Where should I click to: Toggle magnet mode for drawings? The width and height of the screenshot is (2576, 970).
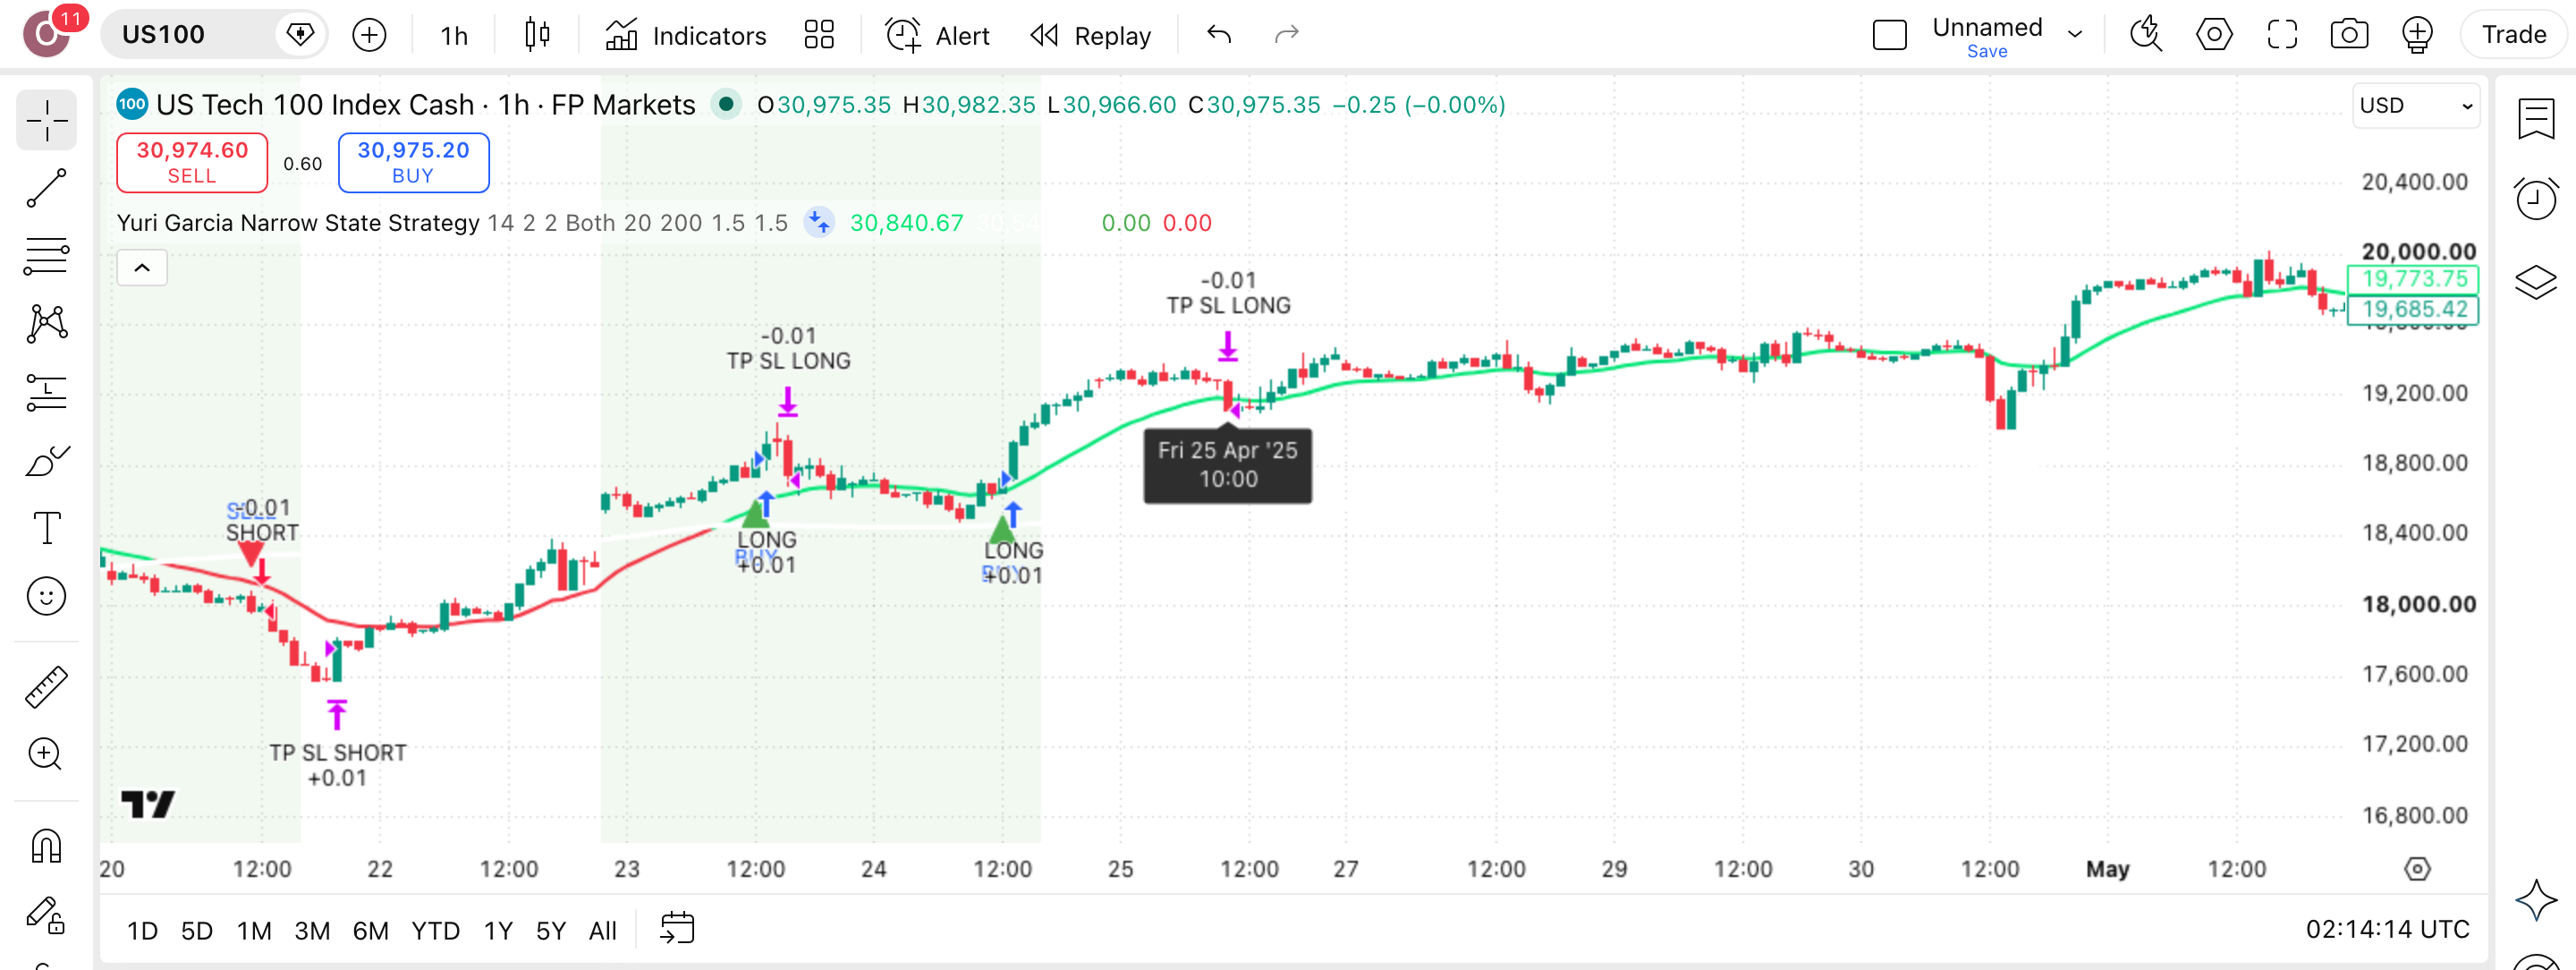point(46,846)
